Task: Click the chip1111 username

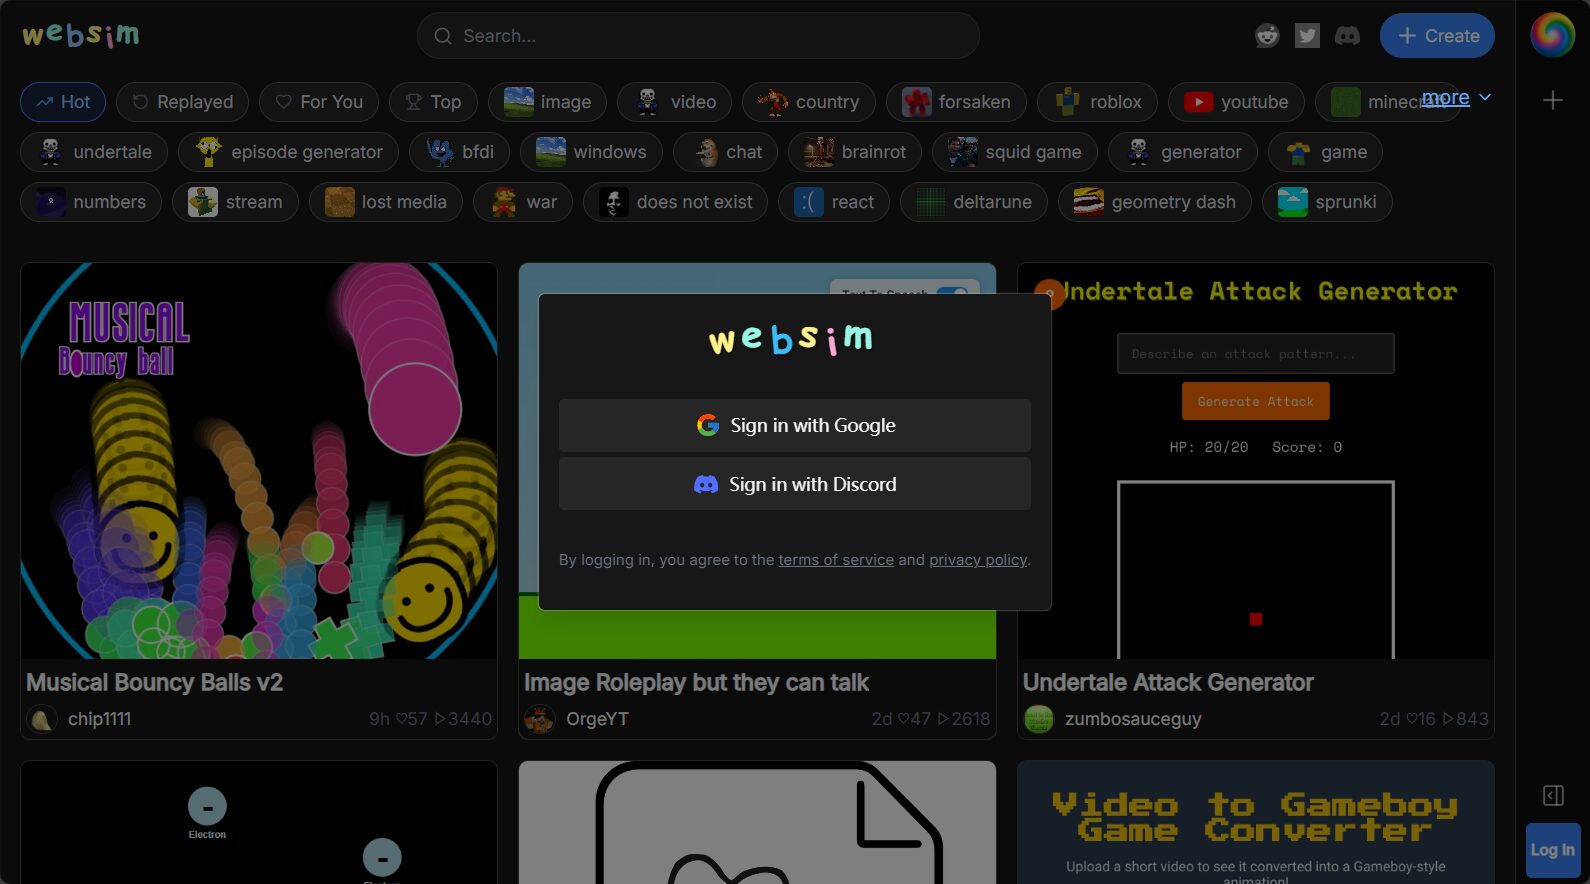Action: point(99,719)
